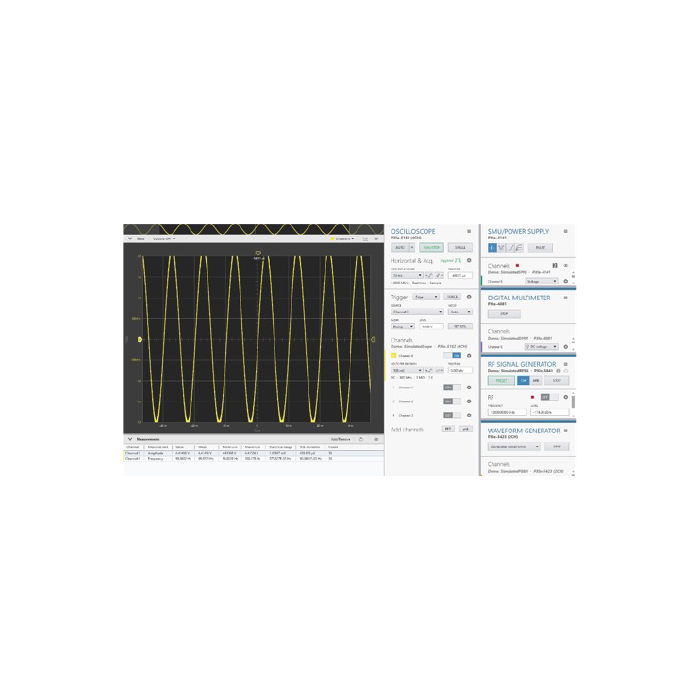Viewport: 700px width, 700px height.
Task: Open Trigger settings gear icon
Action: point(469,297)
